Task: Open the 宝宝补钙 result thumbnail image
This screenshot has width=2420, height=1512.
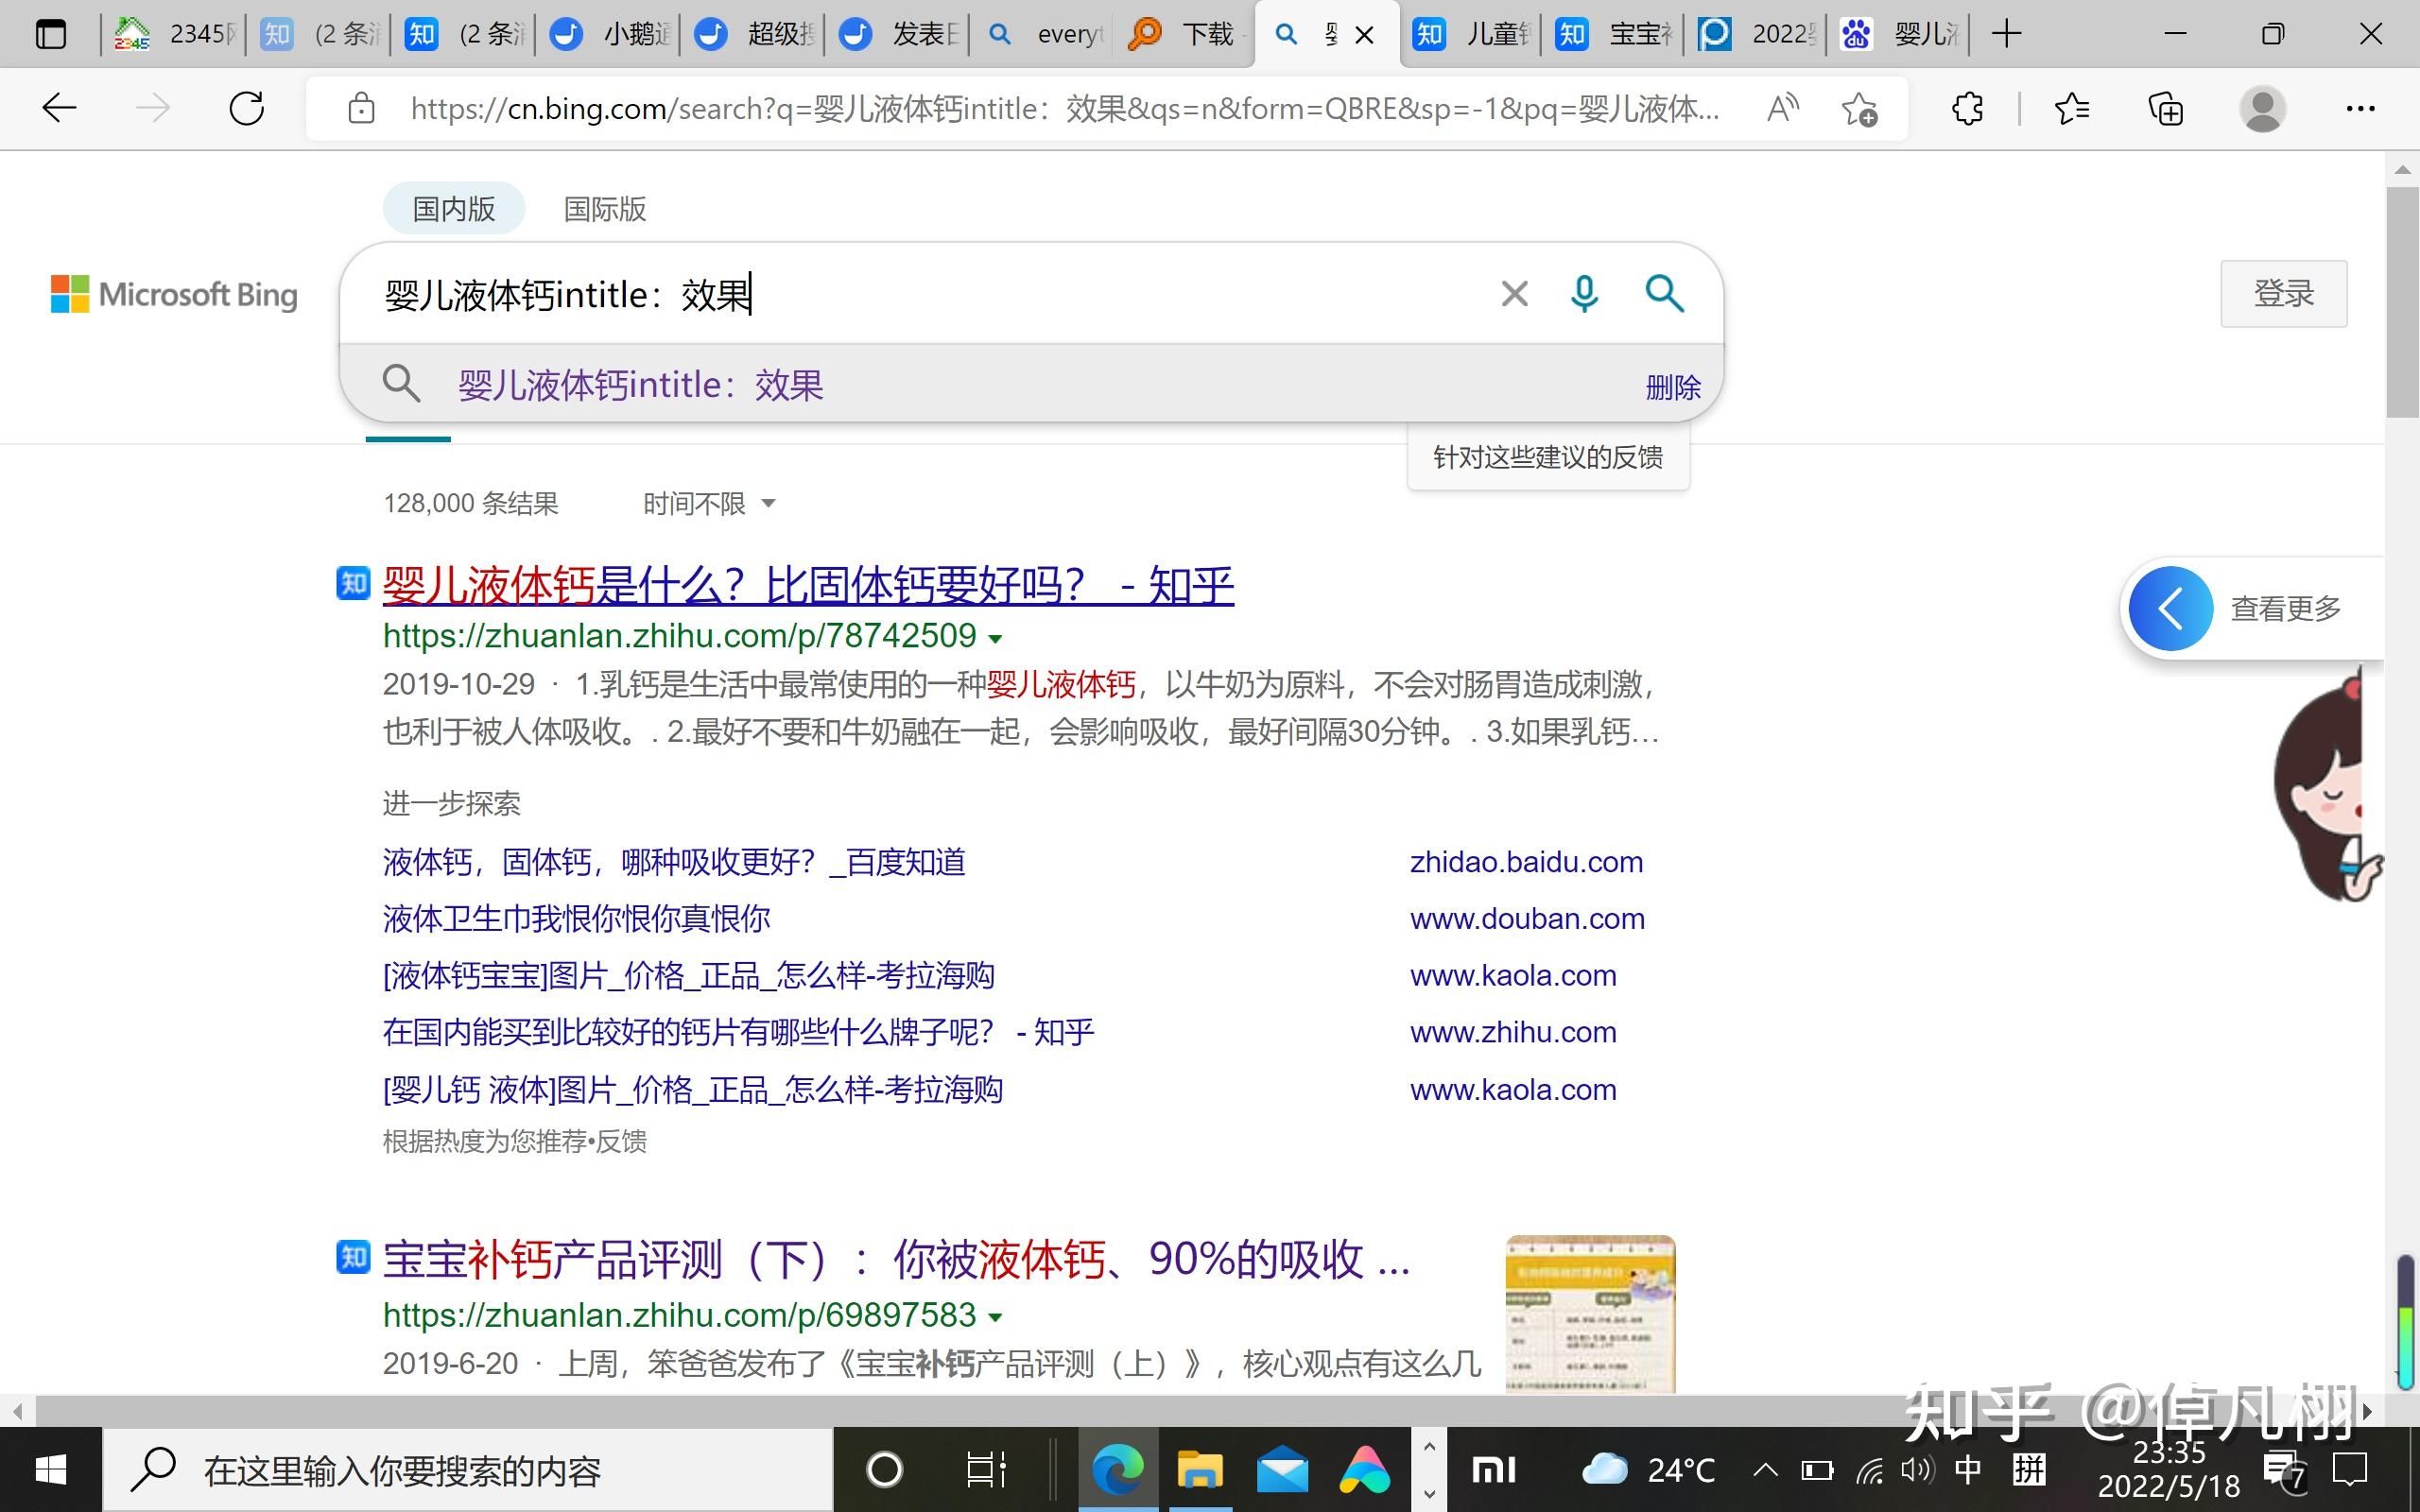Action: point(1590,1314)
